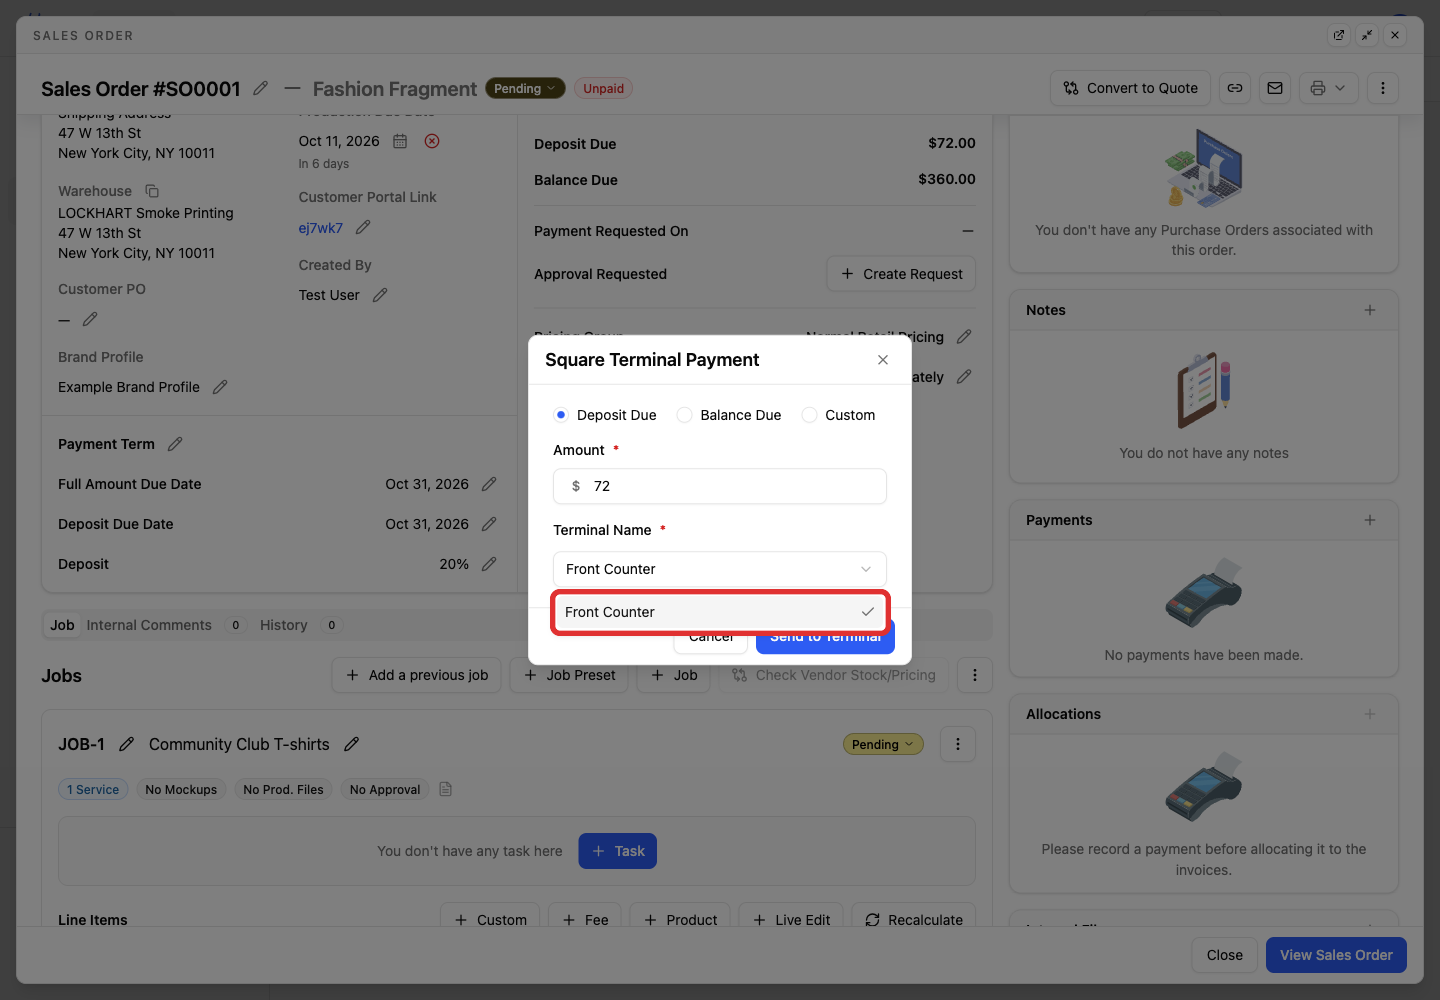This screenshot has height=1000, width=1440.
Task: Open JOB-1 Pending status dropdown
Action: [x=883, y=745]
